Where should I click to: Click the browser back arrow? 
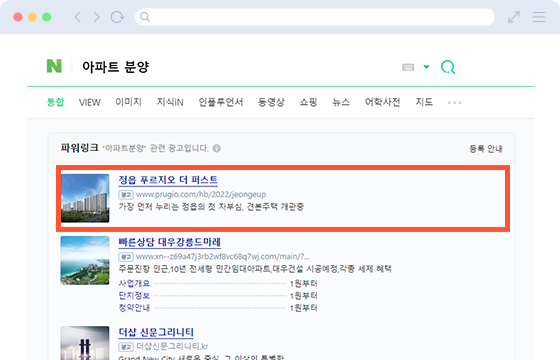click(x=78, y=17)
